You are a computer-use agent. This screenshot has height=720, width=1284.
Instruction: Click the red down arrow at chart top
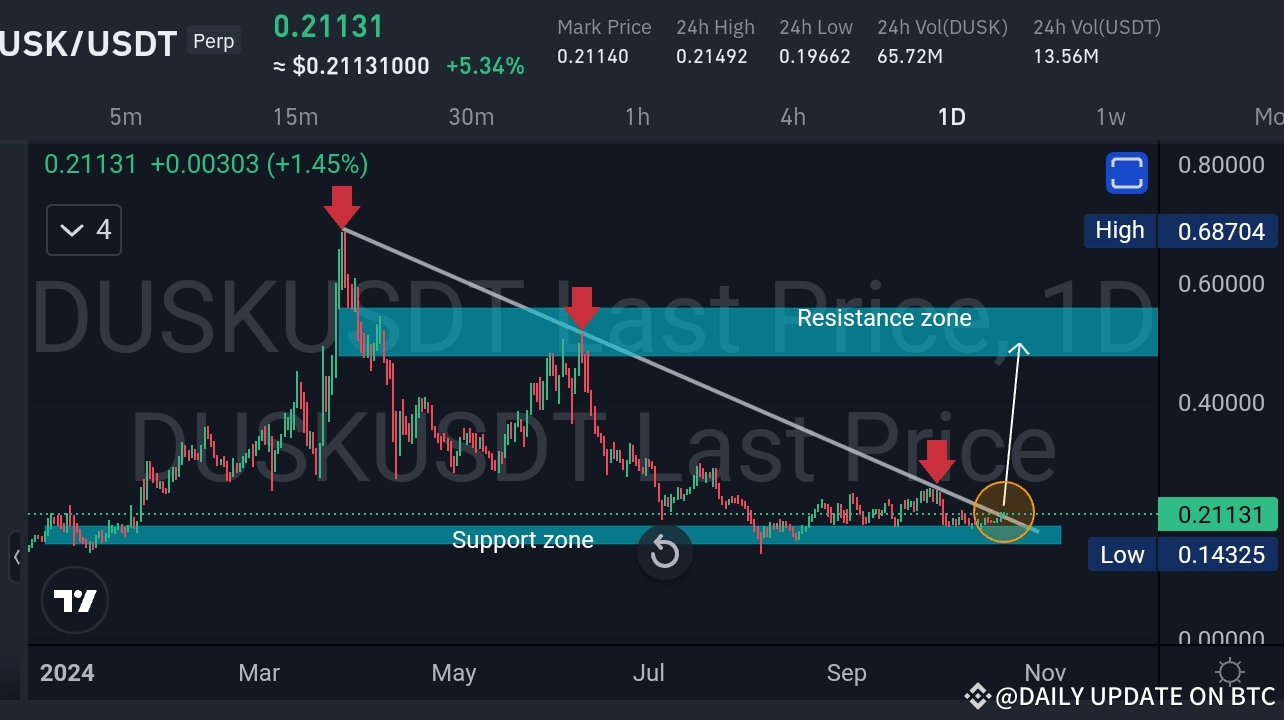[342, 208]
